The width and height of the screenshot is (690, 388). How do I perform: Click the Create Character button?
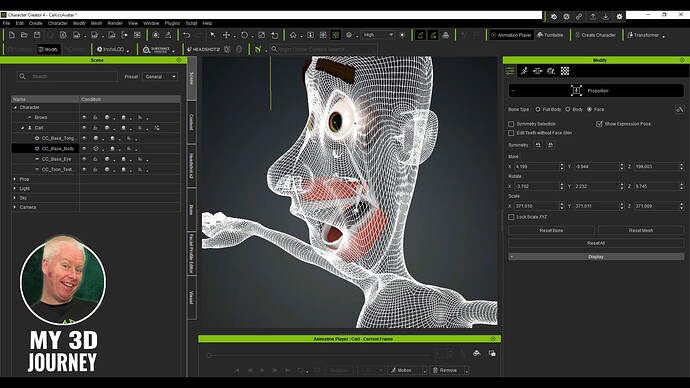tap(595, 35)
